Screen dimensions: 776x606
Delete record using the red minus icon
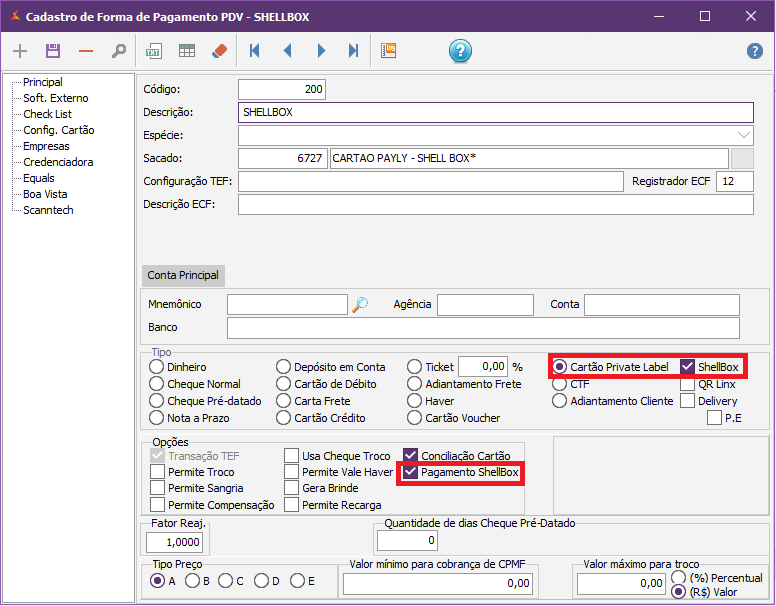(x=86, y=51)
